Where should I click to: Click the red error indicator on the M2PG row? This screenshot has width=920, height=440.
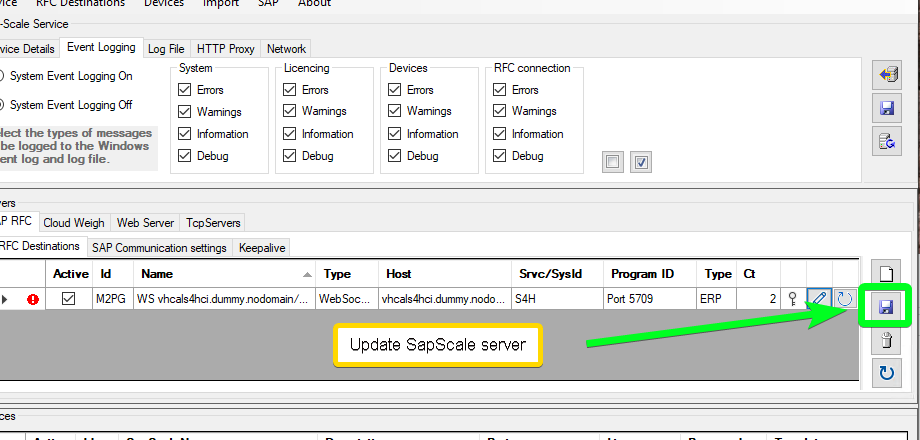point(33,298)
